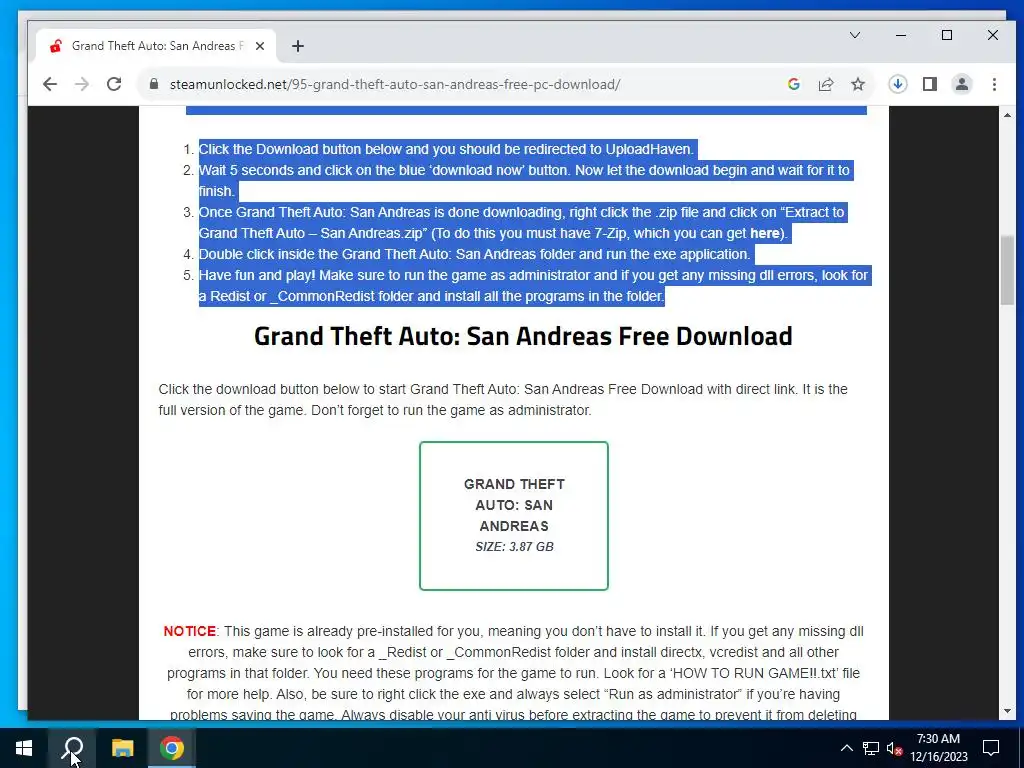Click the address bar URL
Viewport: 1024px width, 768px height.
click(x=394, y=84)
